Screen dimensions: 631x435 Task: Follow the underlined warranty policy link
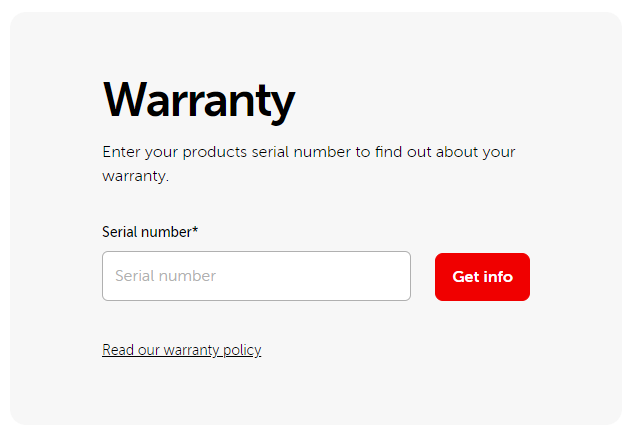(181, 350)
